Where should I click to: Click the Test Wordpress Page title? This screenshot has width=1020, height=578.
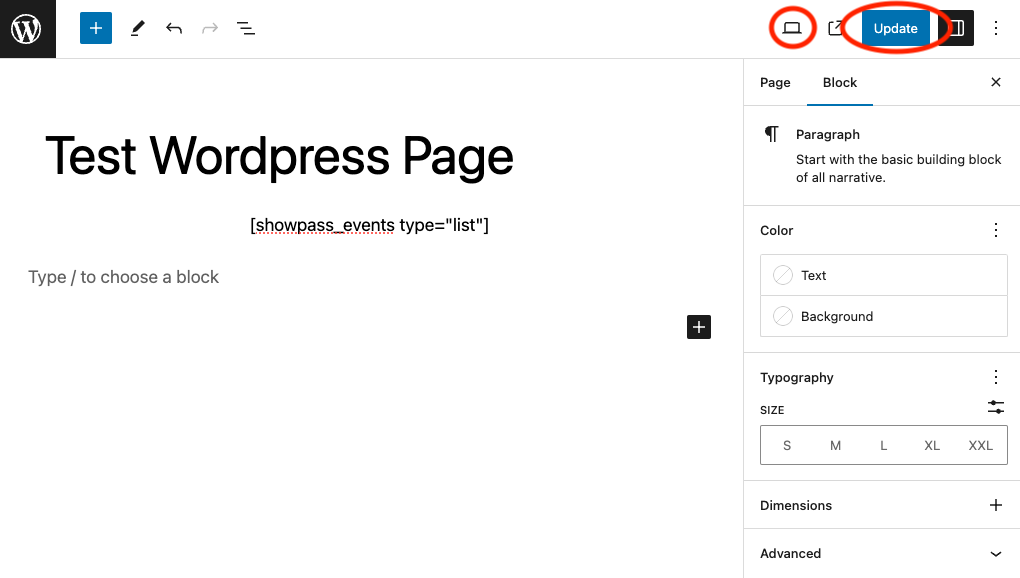click(x=279, y=157)
